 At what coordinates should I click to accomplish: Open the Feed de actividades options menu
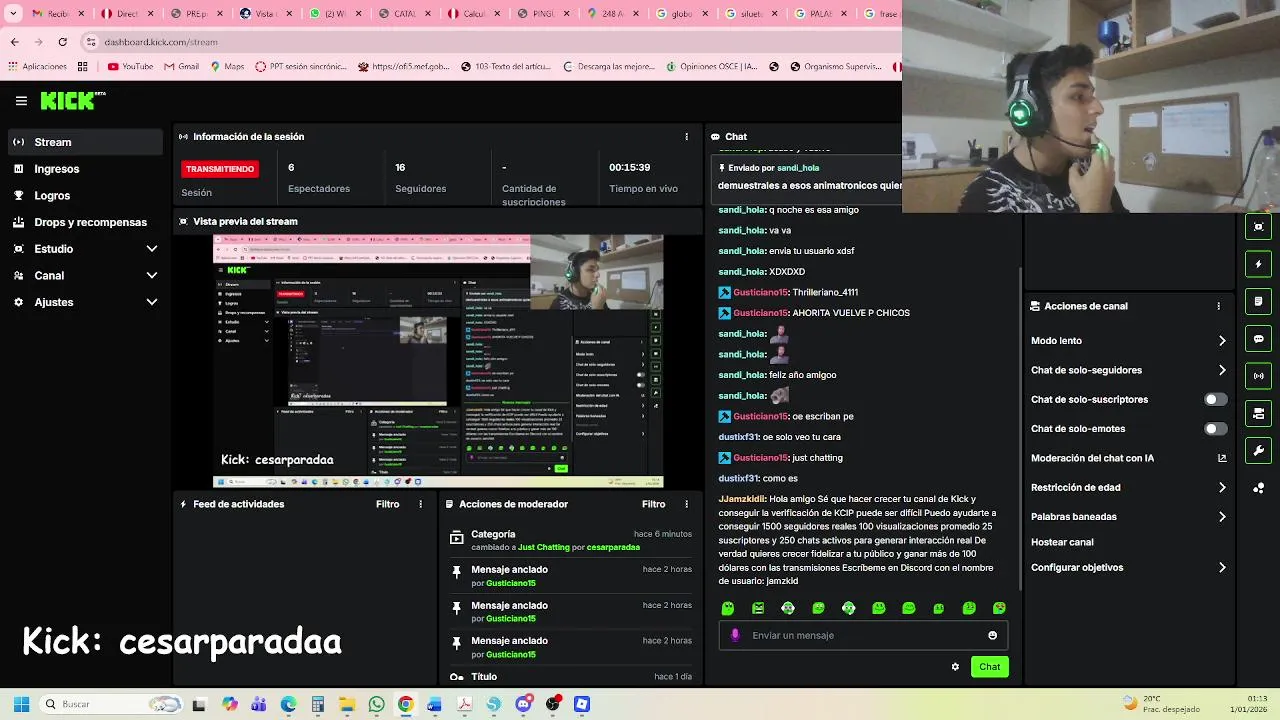tap(420, 504)
